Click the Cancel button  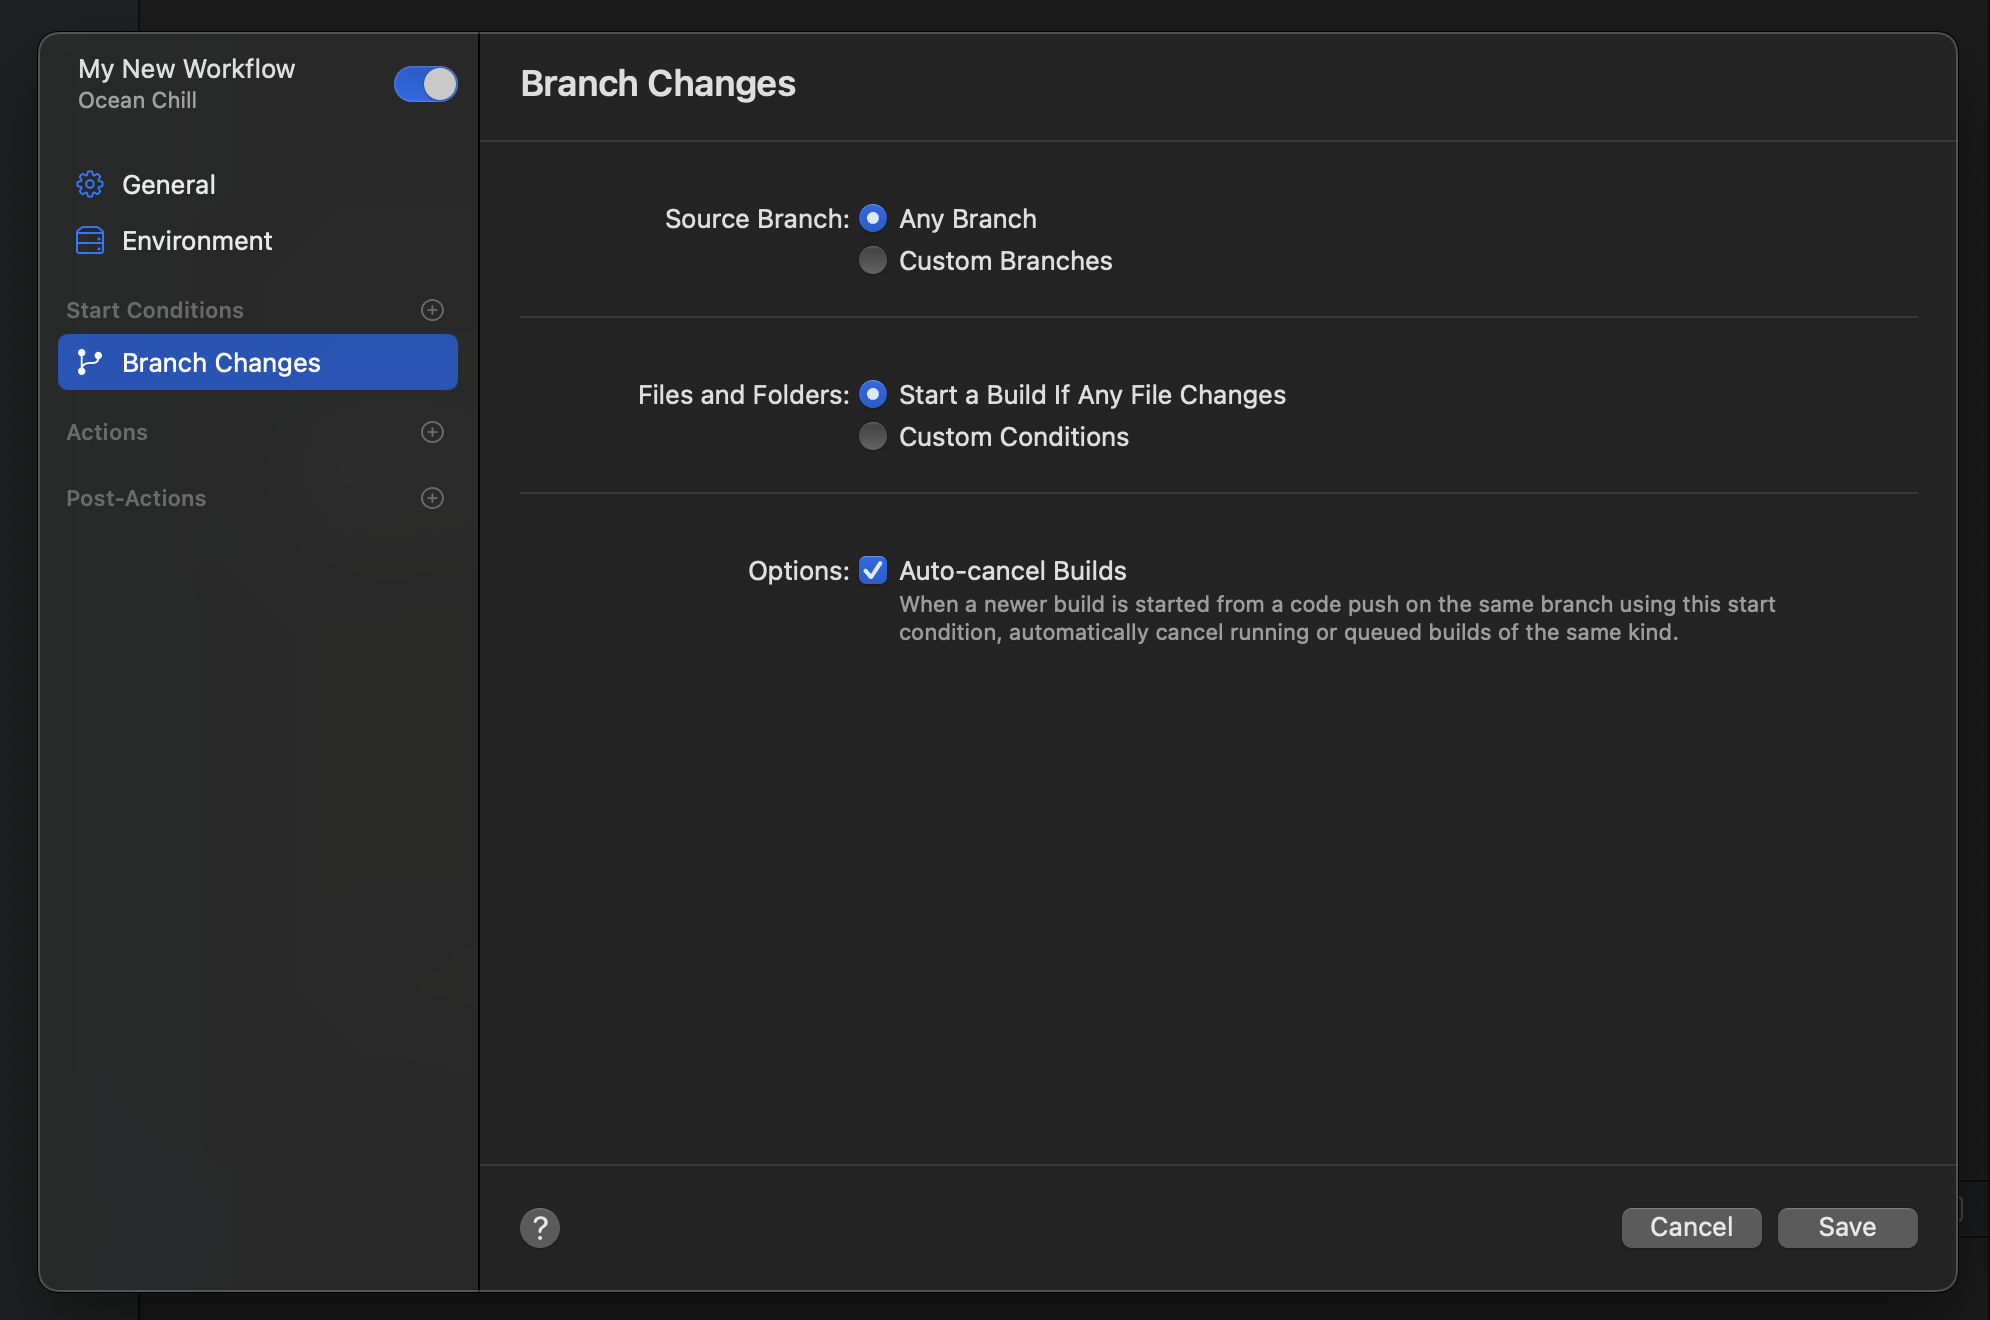tap(1691, 1227)
